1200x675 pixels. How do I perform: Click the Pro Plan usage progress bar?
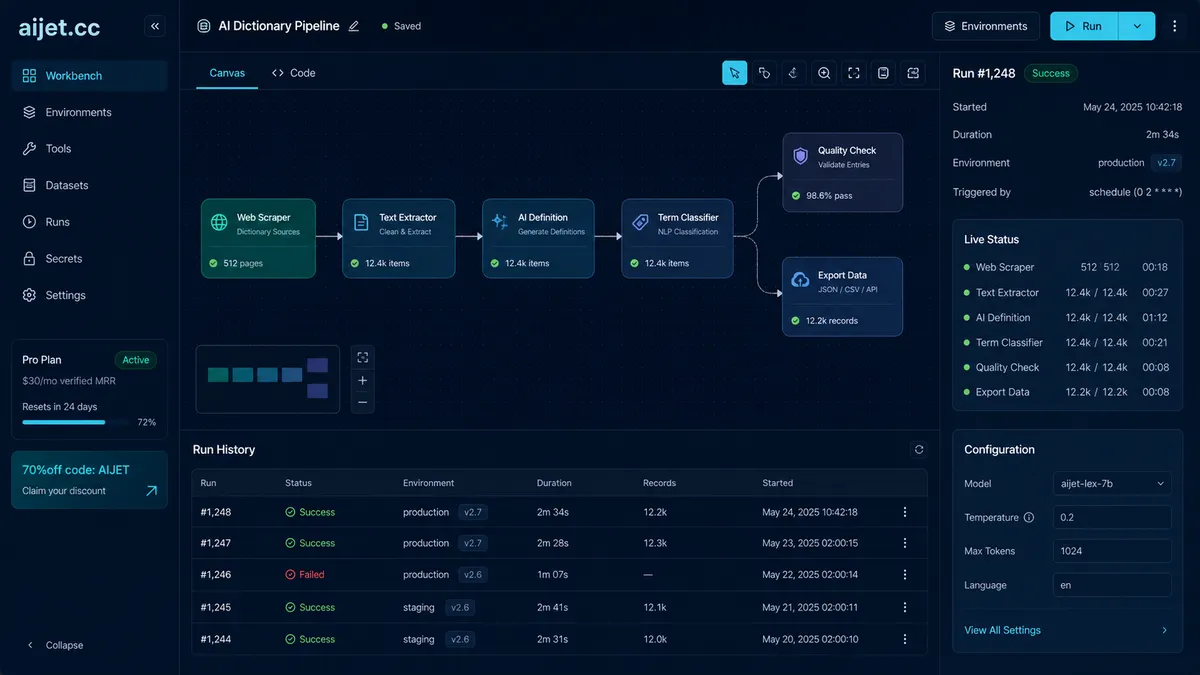[75, 422]
